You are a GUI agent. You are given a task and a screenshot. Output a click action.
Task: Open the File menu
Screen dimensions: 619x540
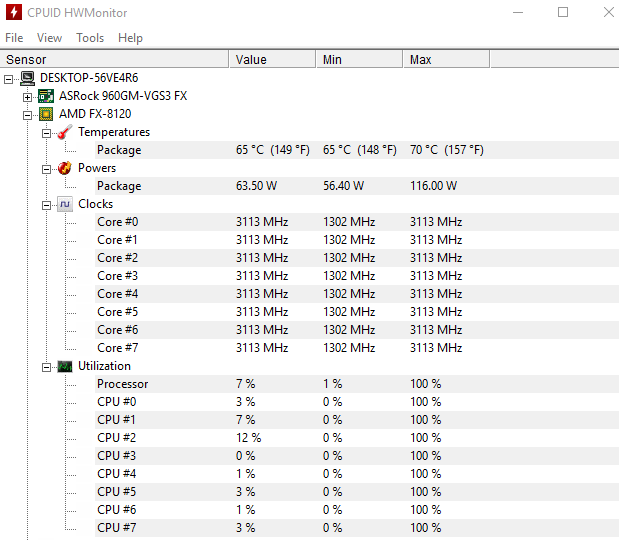[14, 38]
